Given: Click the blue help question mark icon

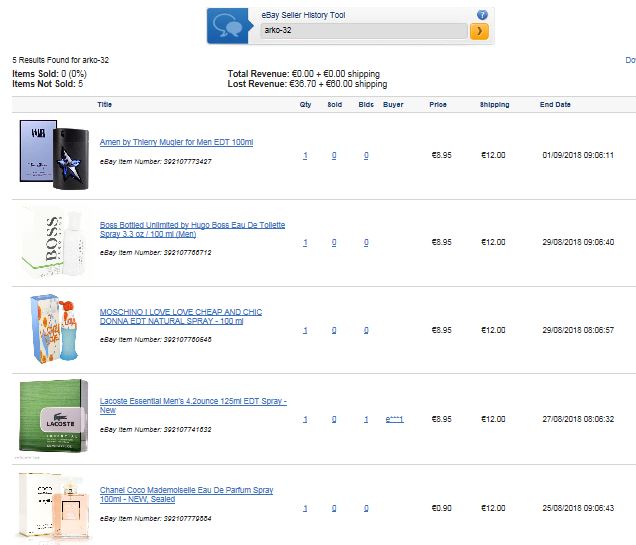Looking at the screenshot, I should coord(482,15).
